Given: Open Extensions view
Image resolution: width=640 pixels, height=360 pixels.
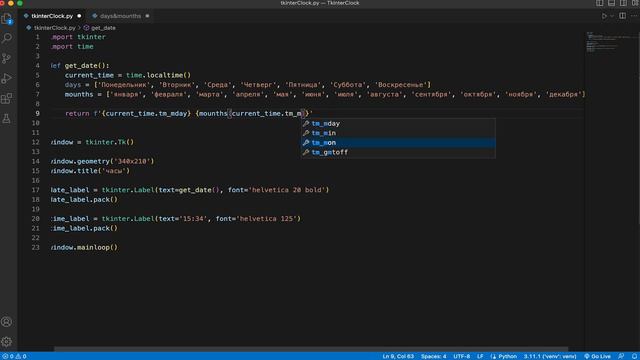Looking at the screenshot, I should [7, 98].
